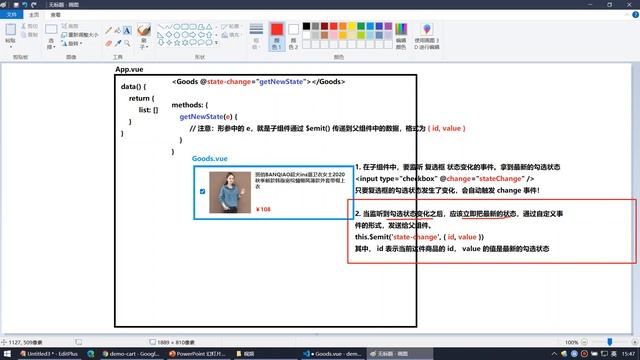The height and width of the screenshot is (360, 640).
Task: Choose the purple color swatch
Action: pyautogui.click(x=388, y=26)
